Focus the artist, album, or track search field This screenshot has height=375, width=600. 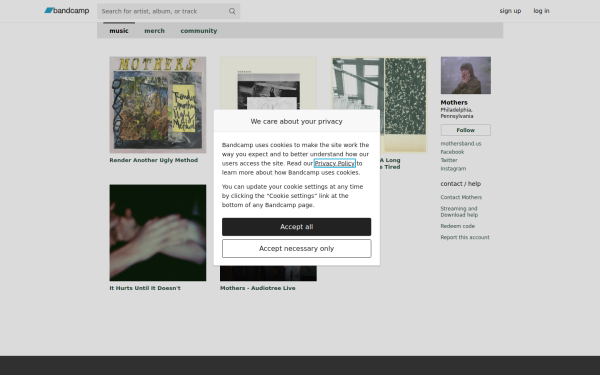[168, 11]
